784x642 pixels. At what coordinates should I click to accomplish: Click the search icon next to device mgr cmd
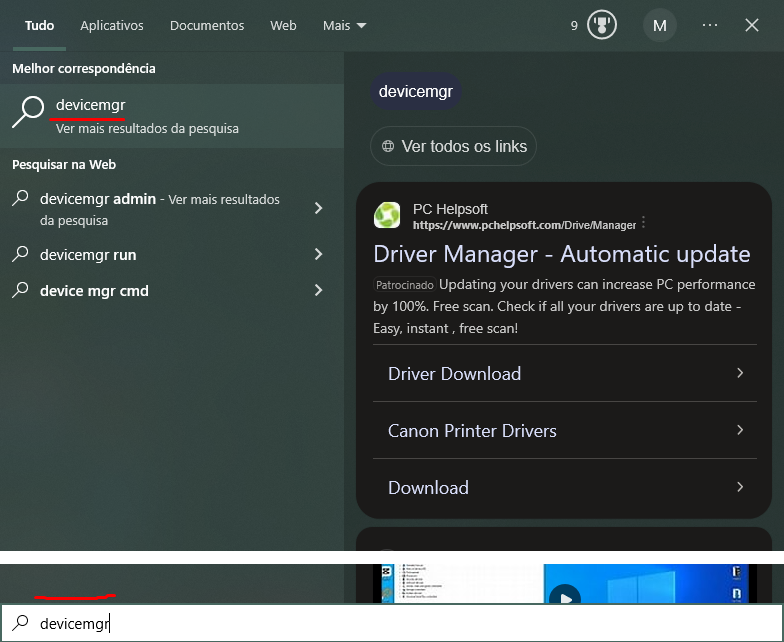20,290
